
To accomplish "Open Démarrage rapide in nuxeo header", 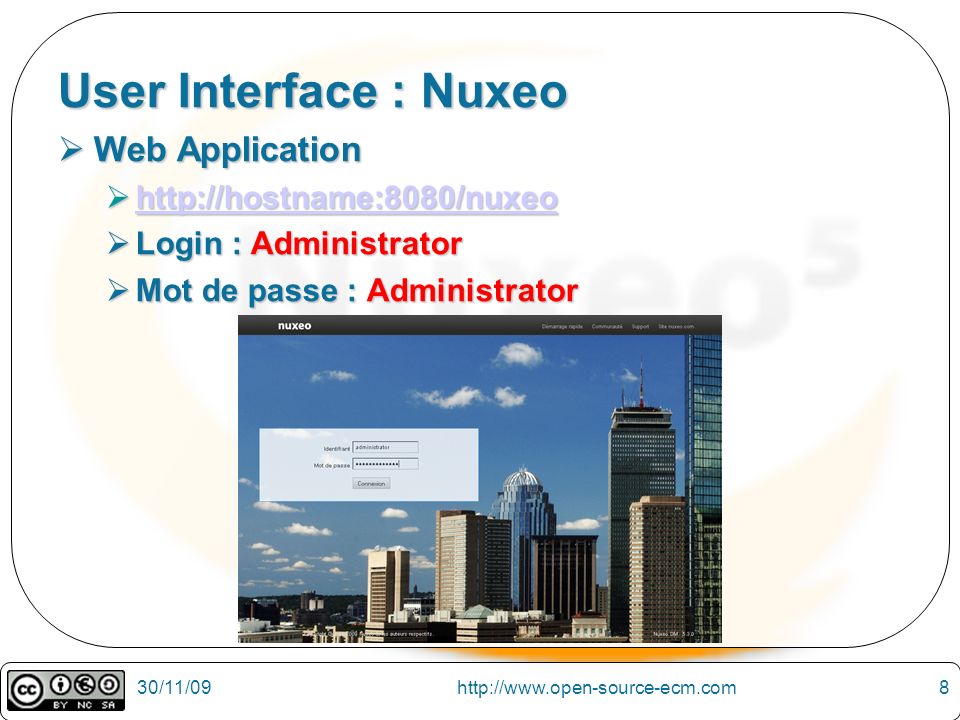I will pos(562,326).
